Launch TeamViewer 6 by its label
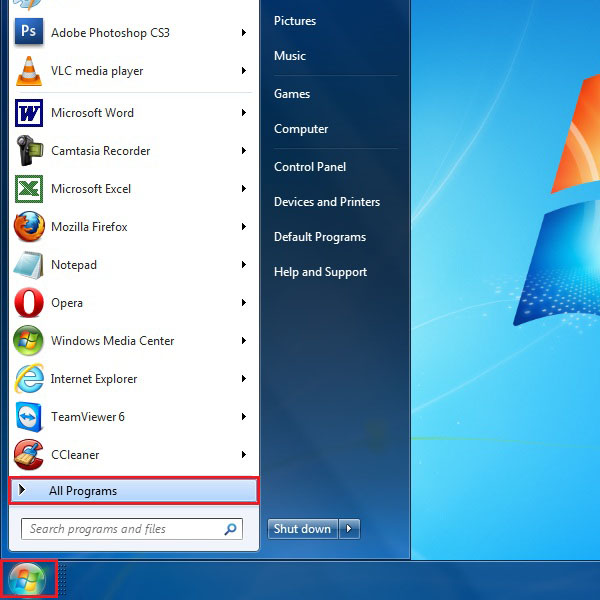 (88, 417)
